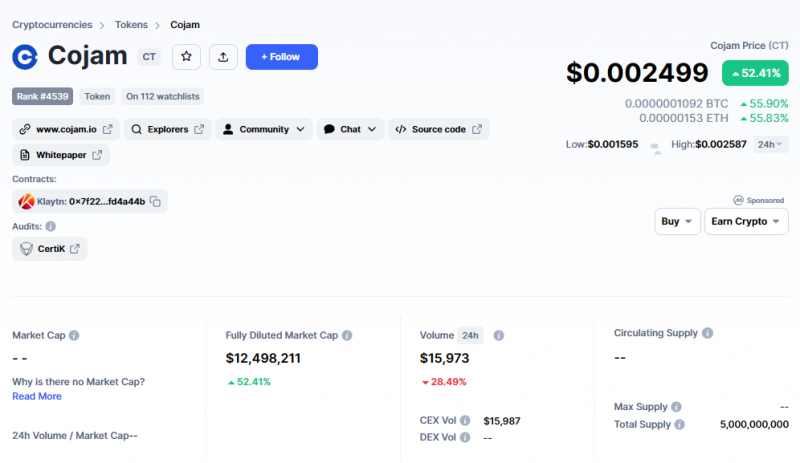This screenshot has height=463, width=800.
Task: Click the Cojam logo icon
Action: tap(25, 57)
